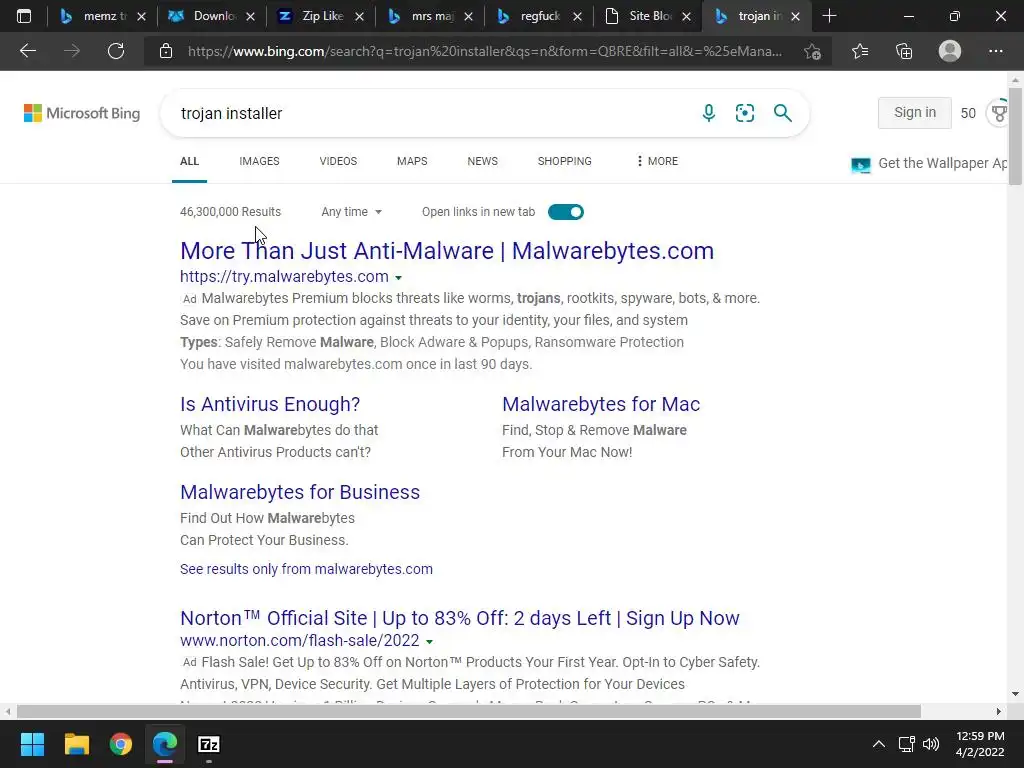Click the trojan installer search box

point(431,113)
